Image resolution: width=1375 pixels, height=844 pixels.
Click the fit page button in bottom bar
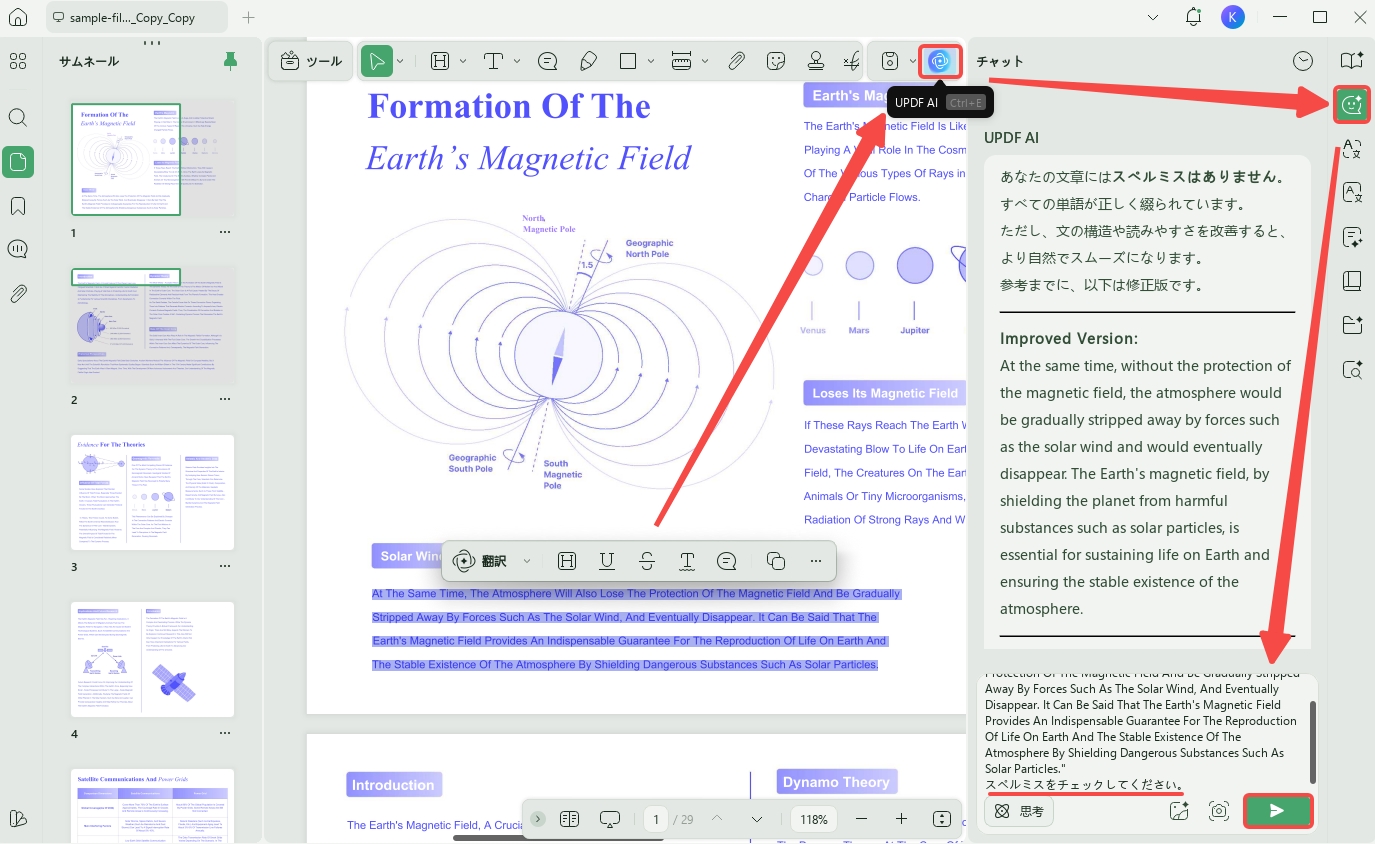click(941, 819)
